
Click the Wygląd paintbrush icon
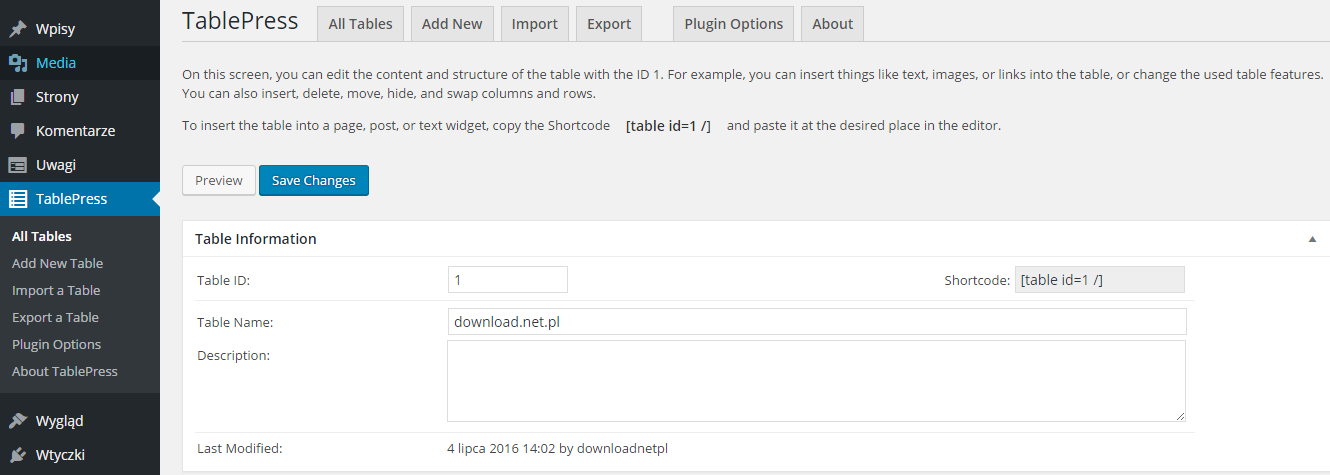point(18,421)
